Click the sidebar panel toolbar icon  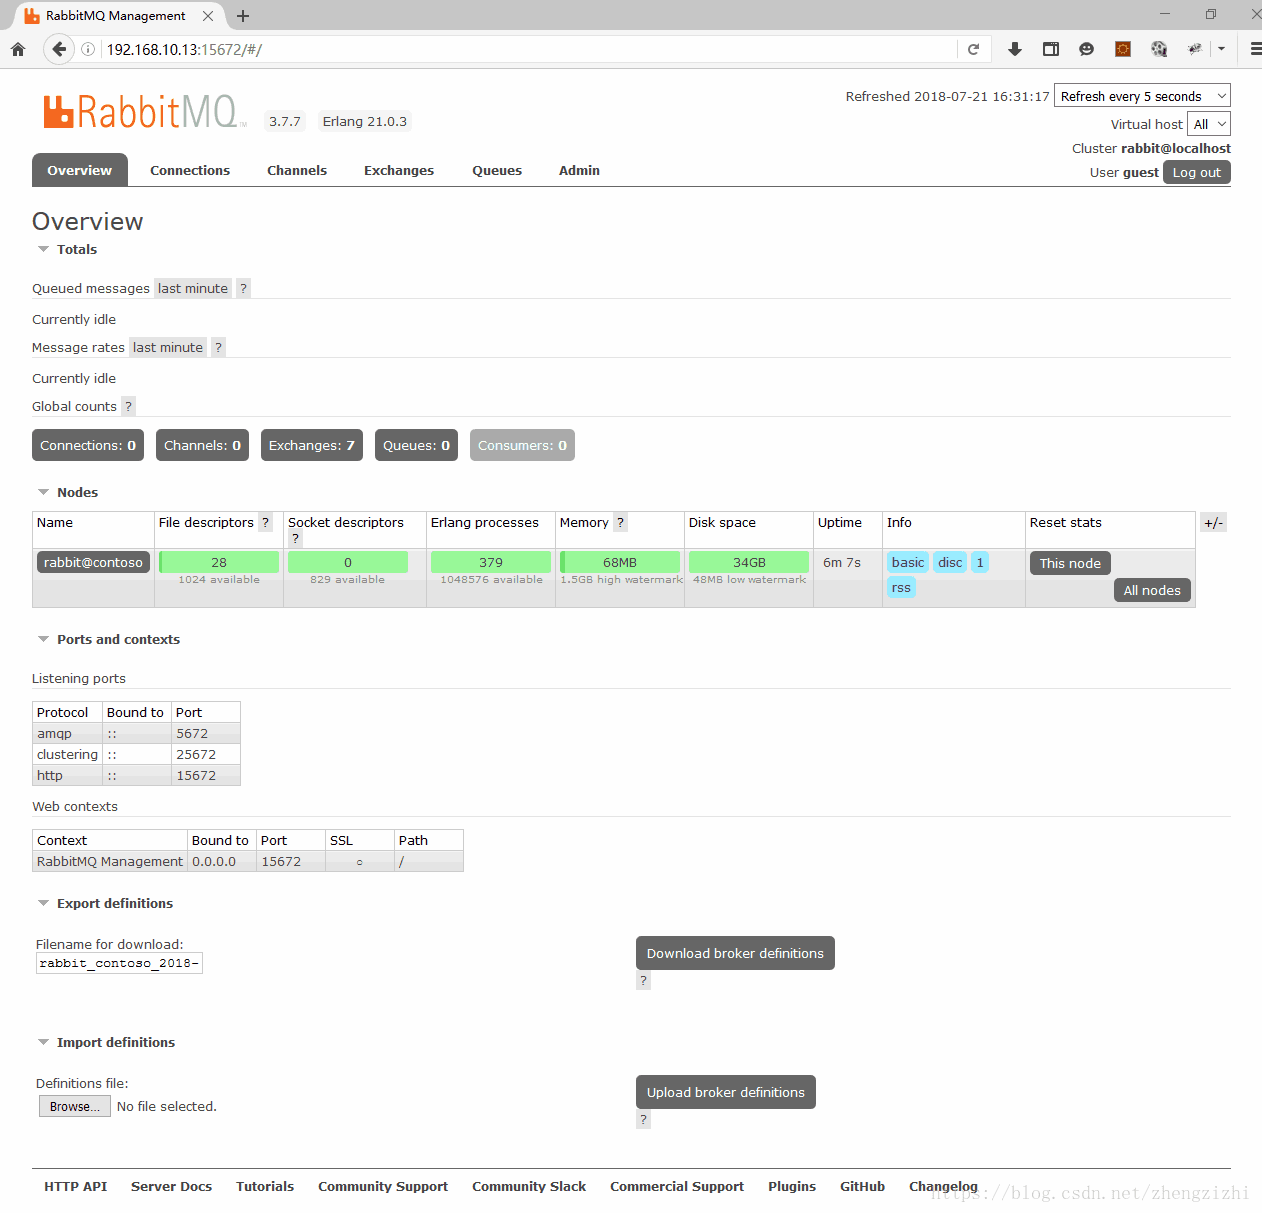click(1051, 49)
